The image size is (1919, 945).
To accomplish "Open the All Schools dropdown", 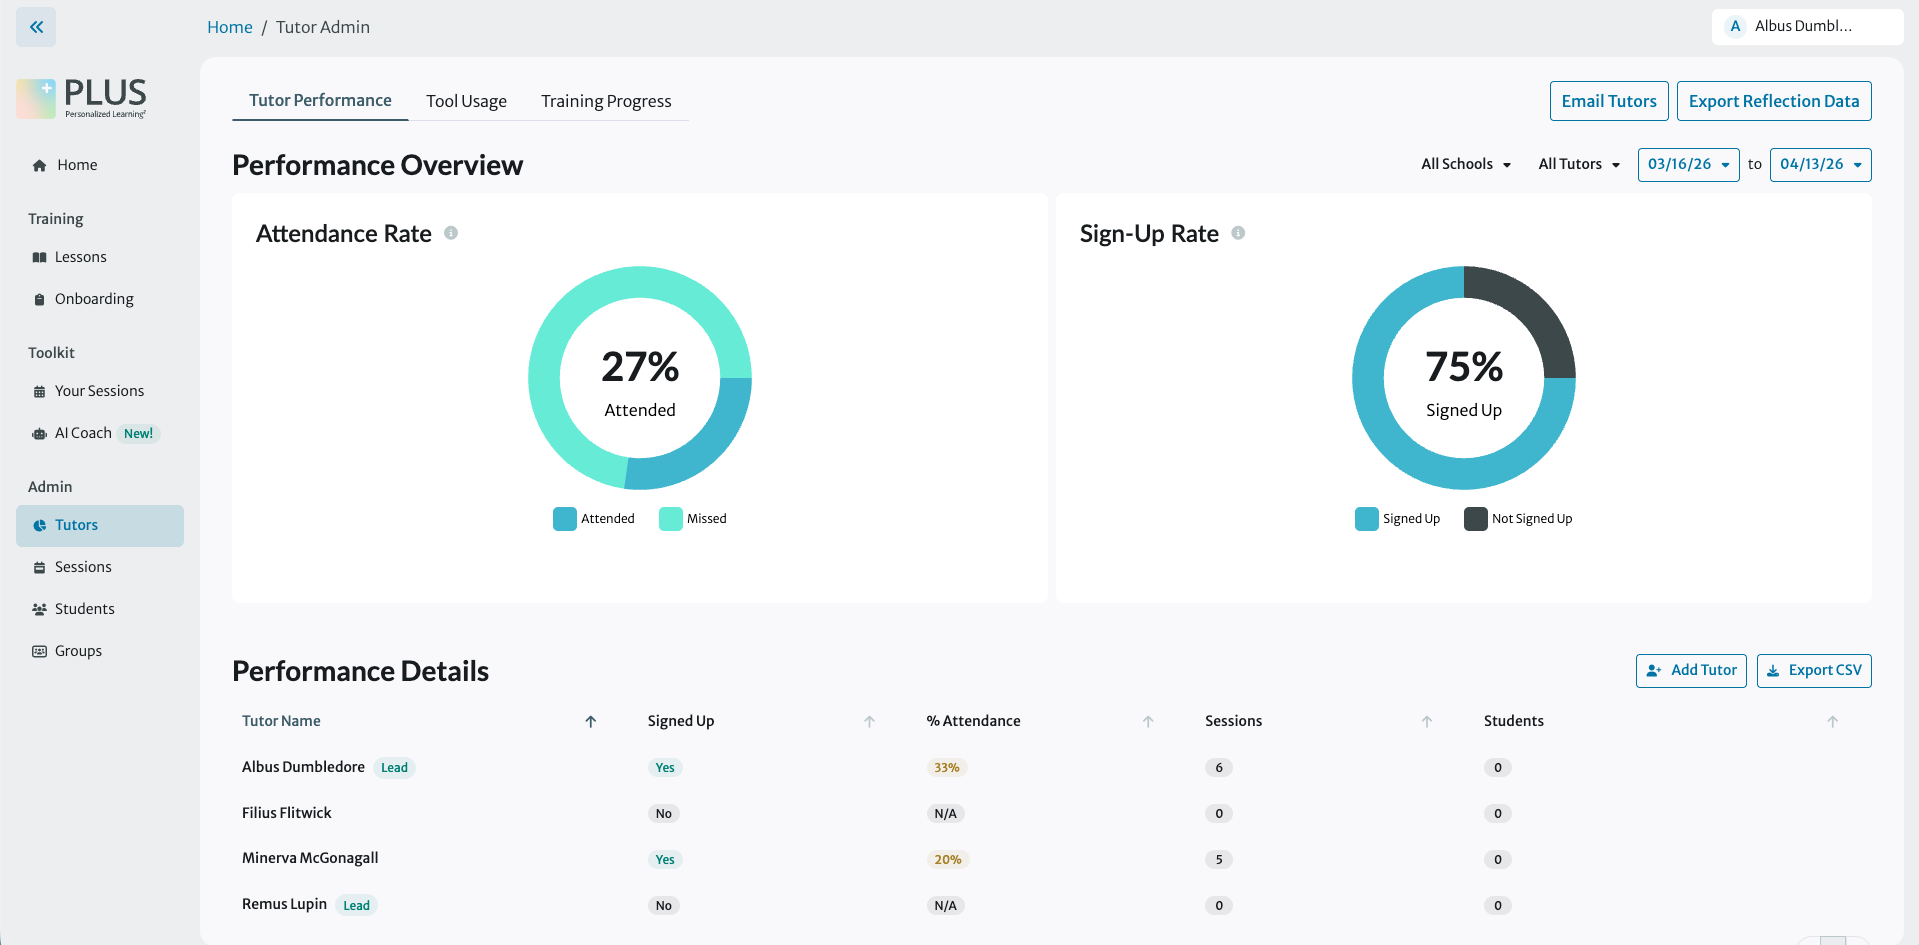I will [x=1466, y=164].
